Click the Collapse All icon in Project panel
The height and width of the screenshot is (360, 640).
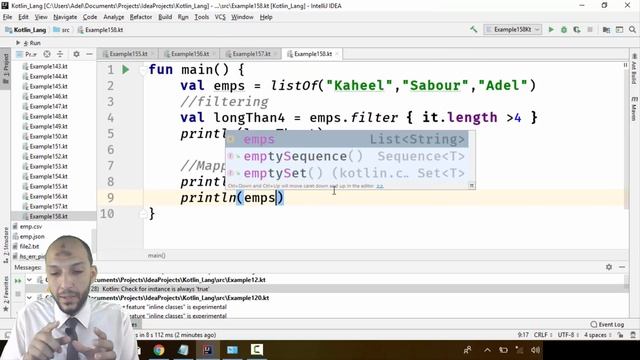click(x=60, y=54)
